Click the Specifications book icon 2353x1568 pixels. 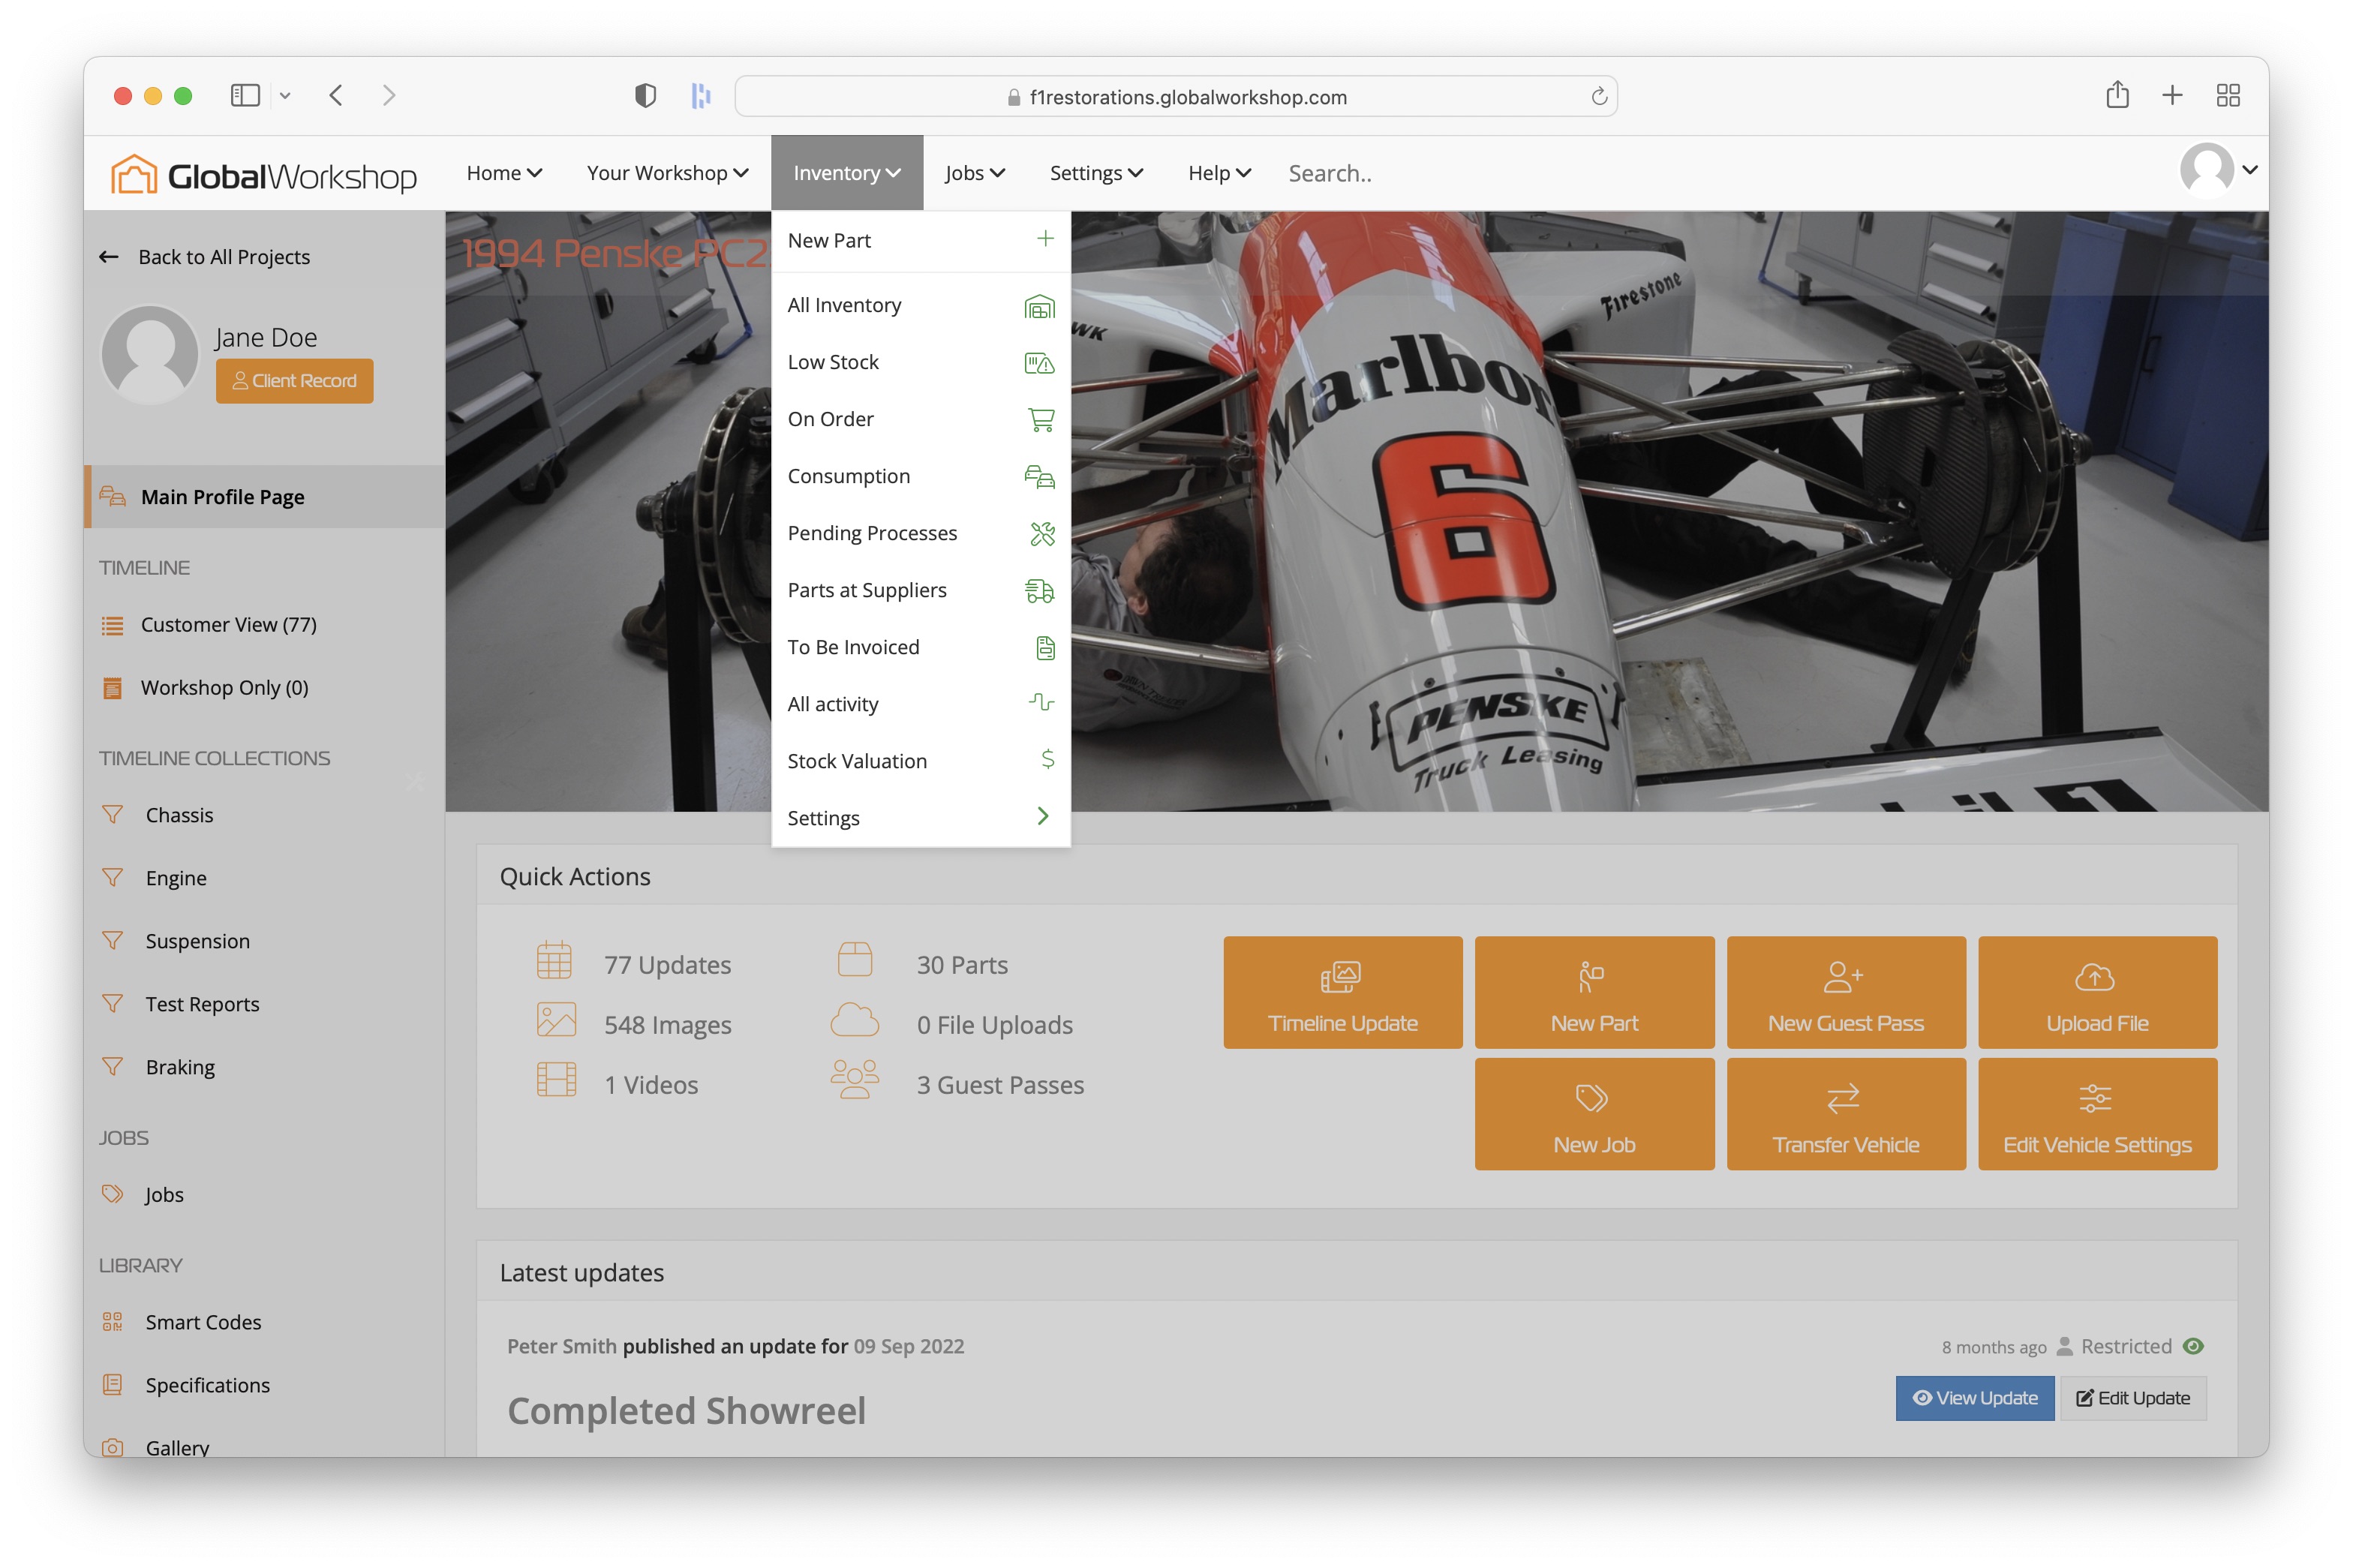click(x=112, y=1385)
